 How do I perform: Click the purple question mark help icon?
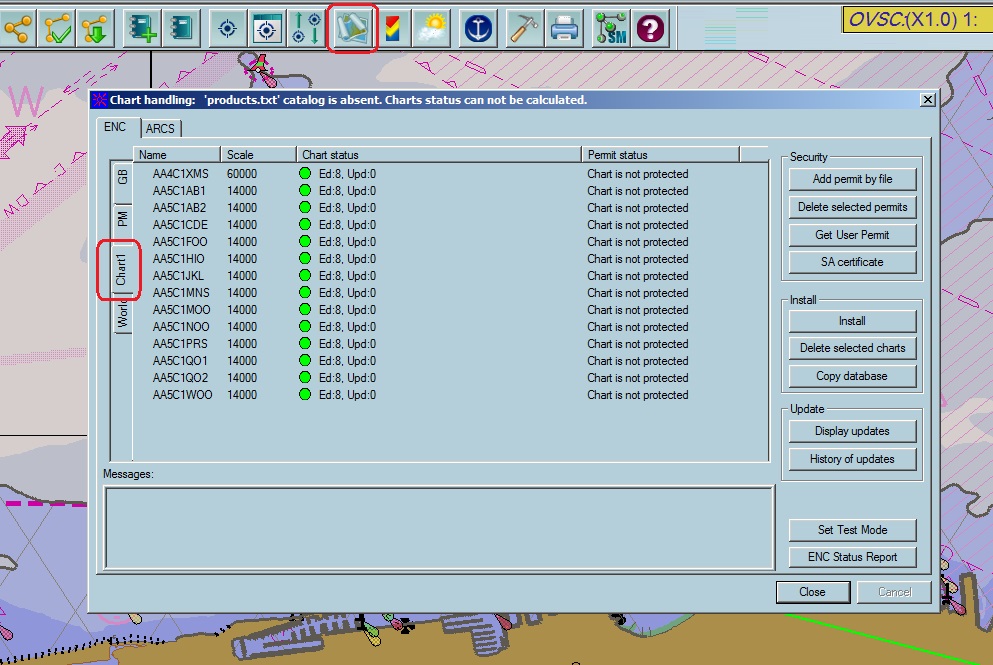point(650,28)
